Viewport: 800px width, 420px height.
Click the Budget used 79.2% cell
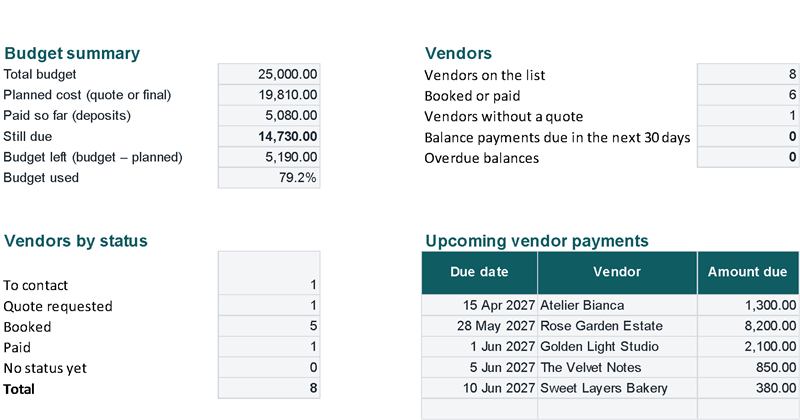click(269, 178)
